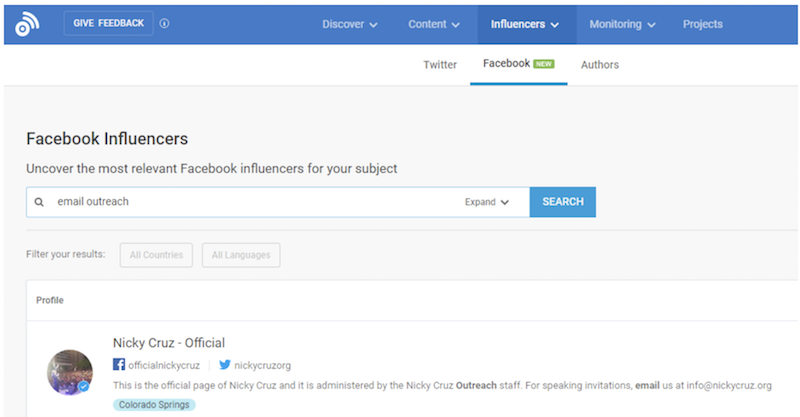Click the magnifier icon in search box

pyautogui.click(x=39, y=202)
